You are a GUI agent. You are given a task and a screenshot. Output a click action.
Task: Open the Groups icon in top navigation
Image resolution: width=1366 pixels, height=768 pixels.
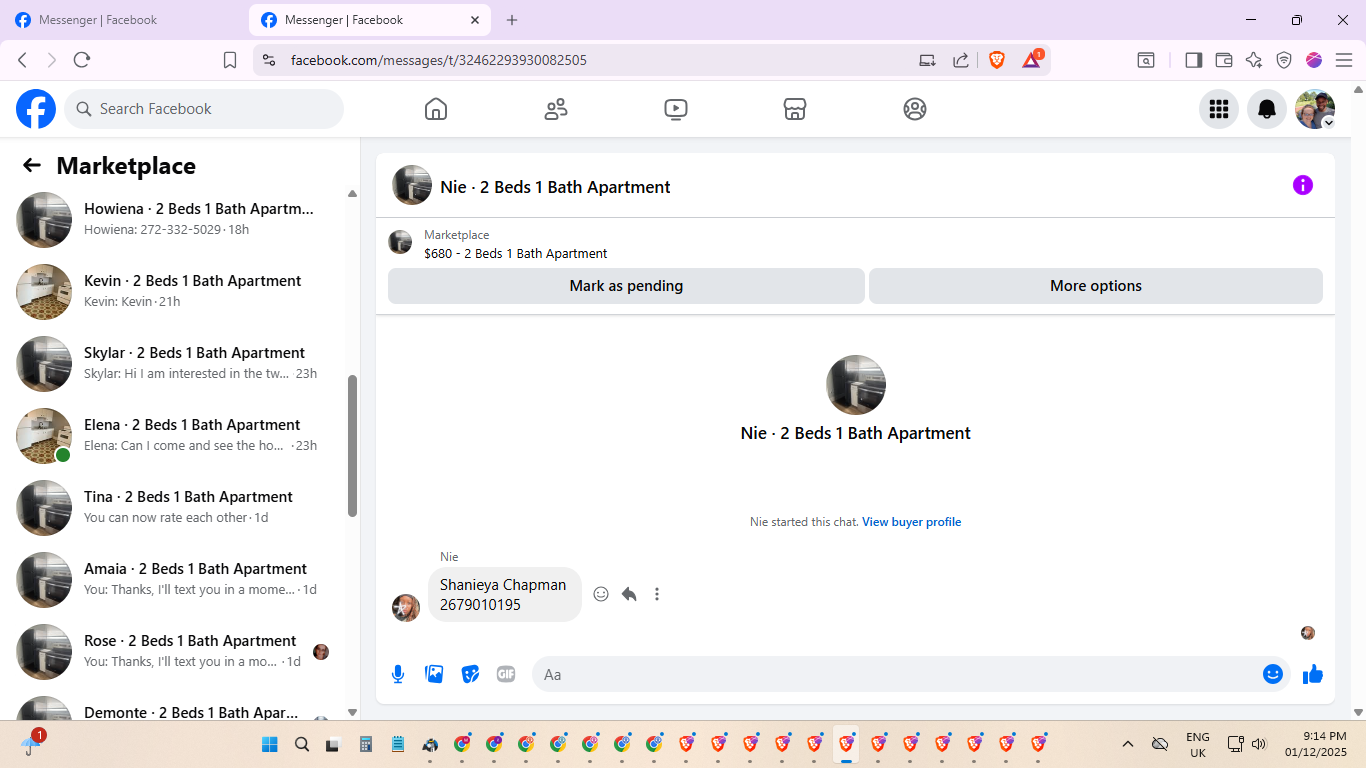pyautogui.click(x=915, y=109)
